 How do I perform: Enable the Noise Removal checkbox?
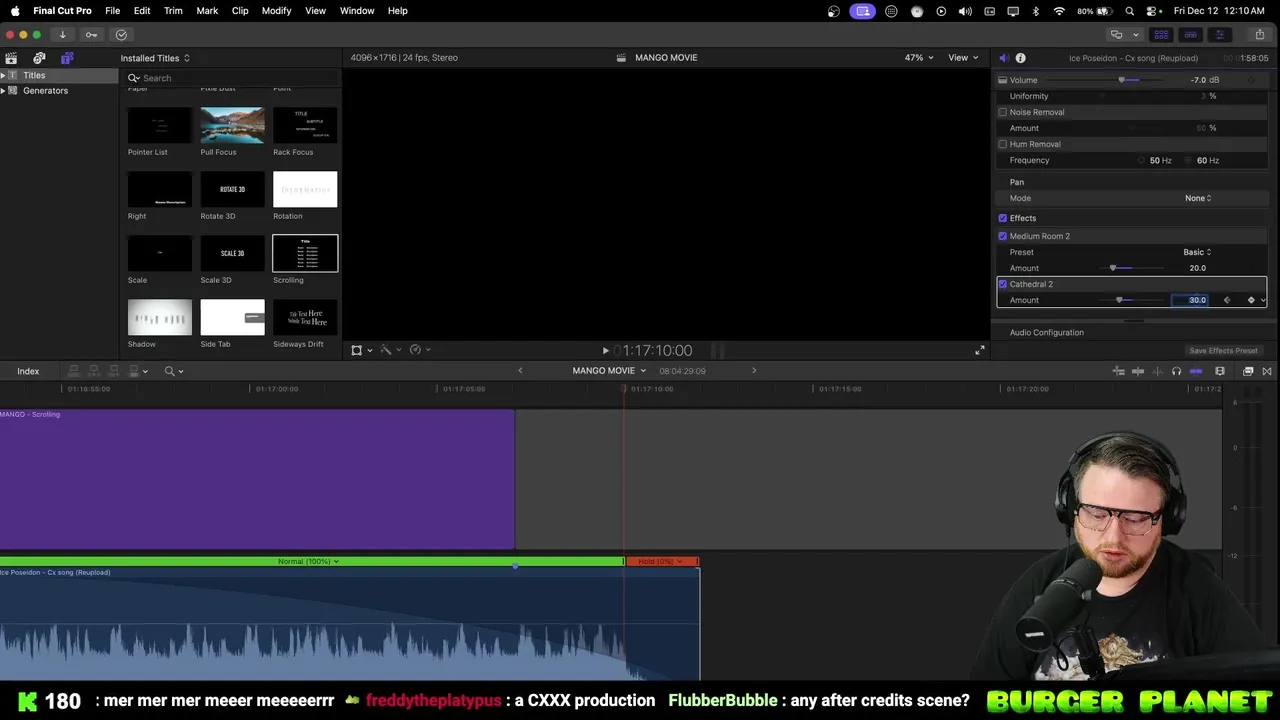pos(1003,112)
